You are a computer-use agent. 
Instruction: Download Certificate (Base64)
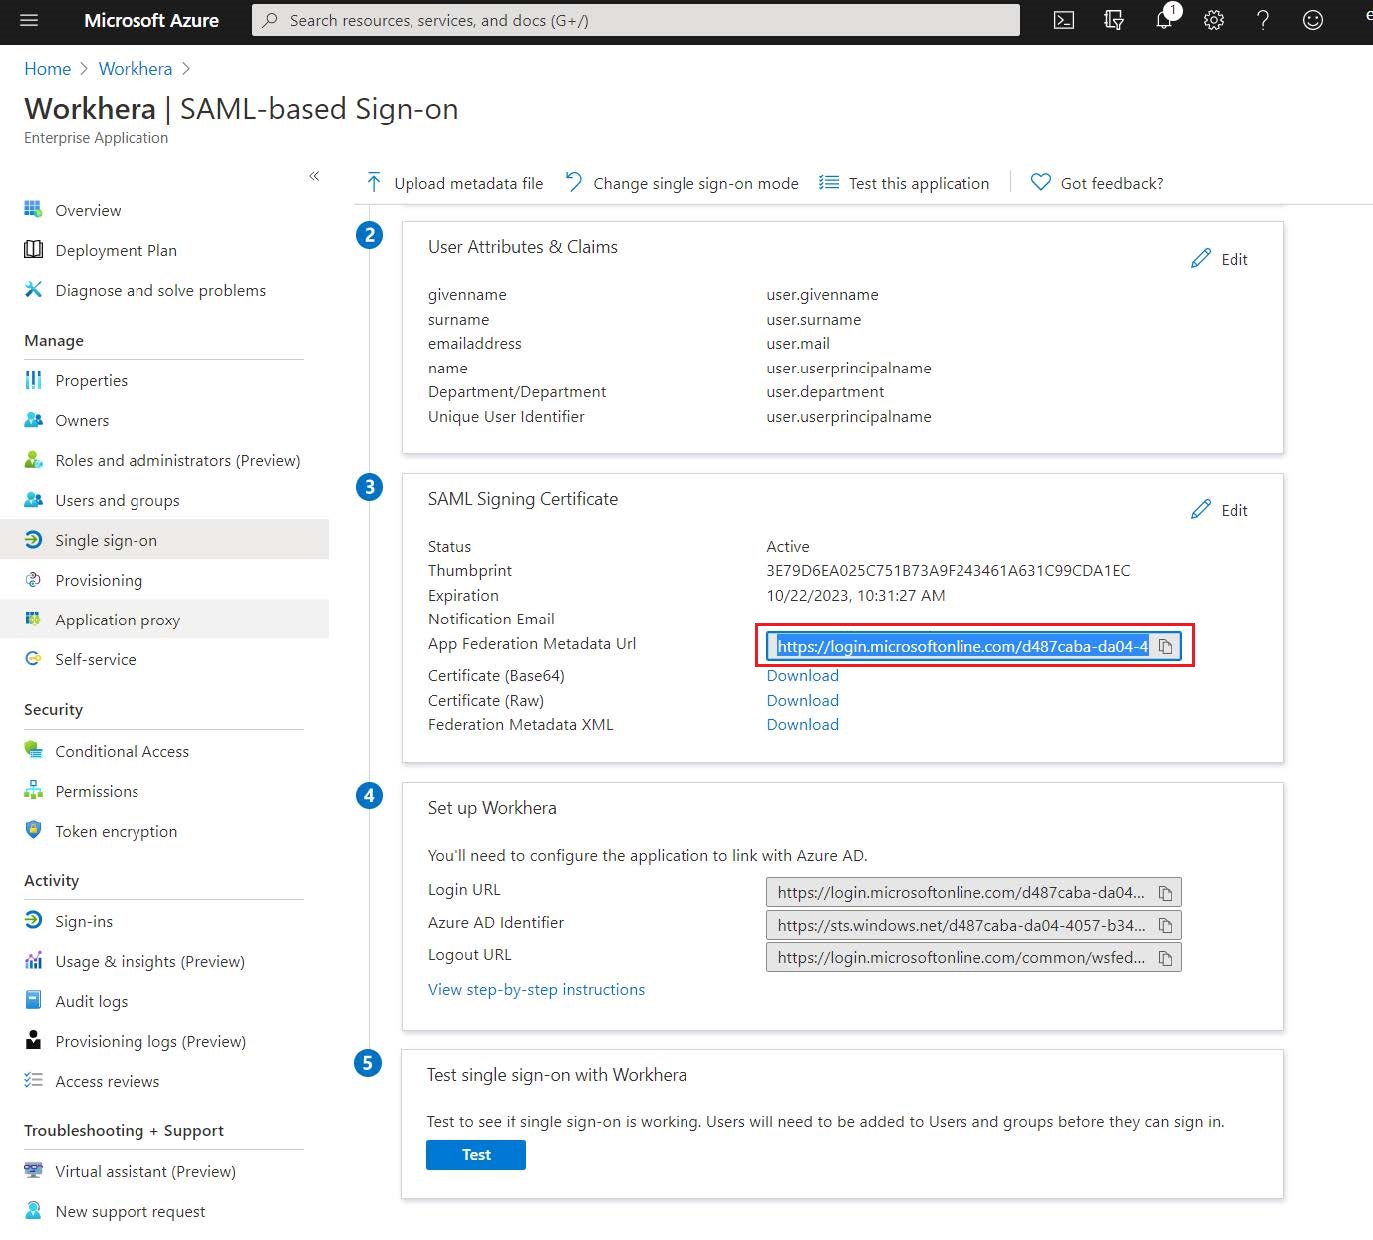802,676
